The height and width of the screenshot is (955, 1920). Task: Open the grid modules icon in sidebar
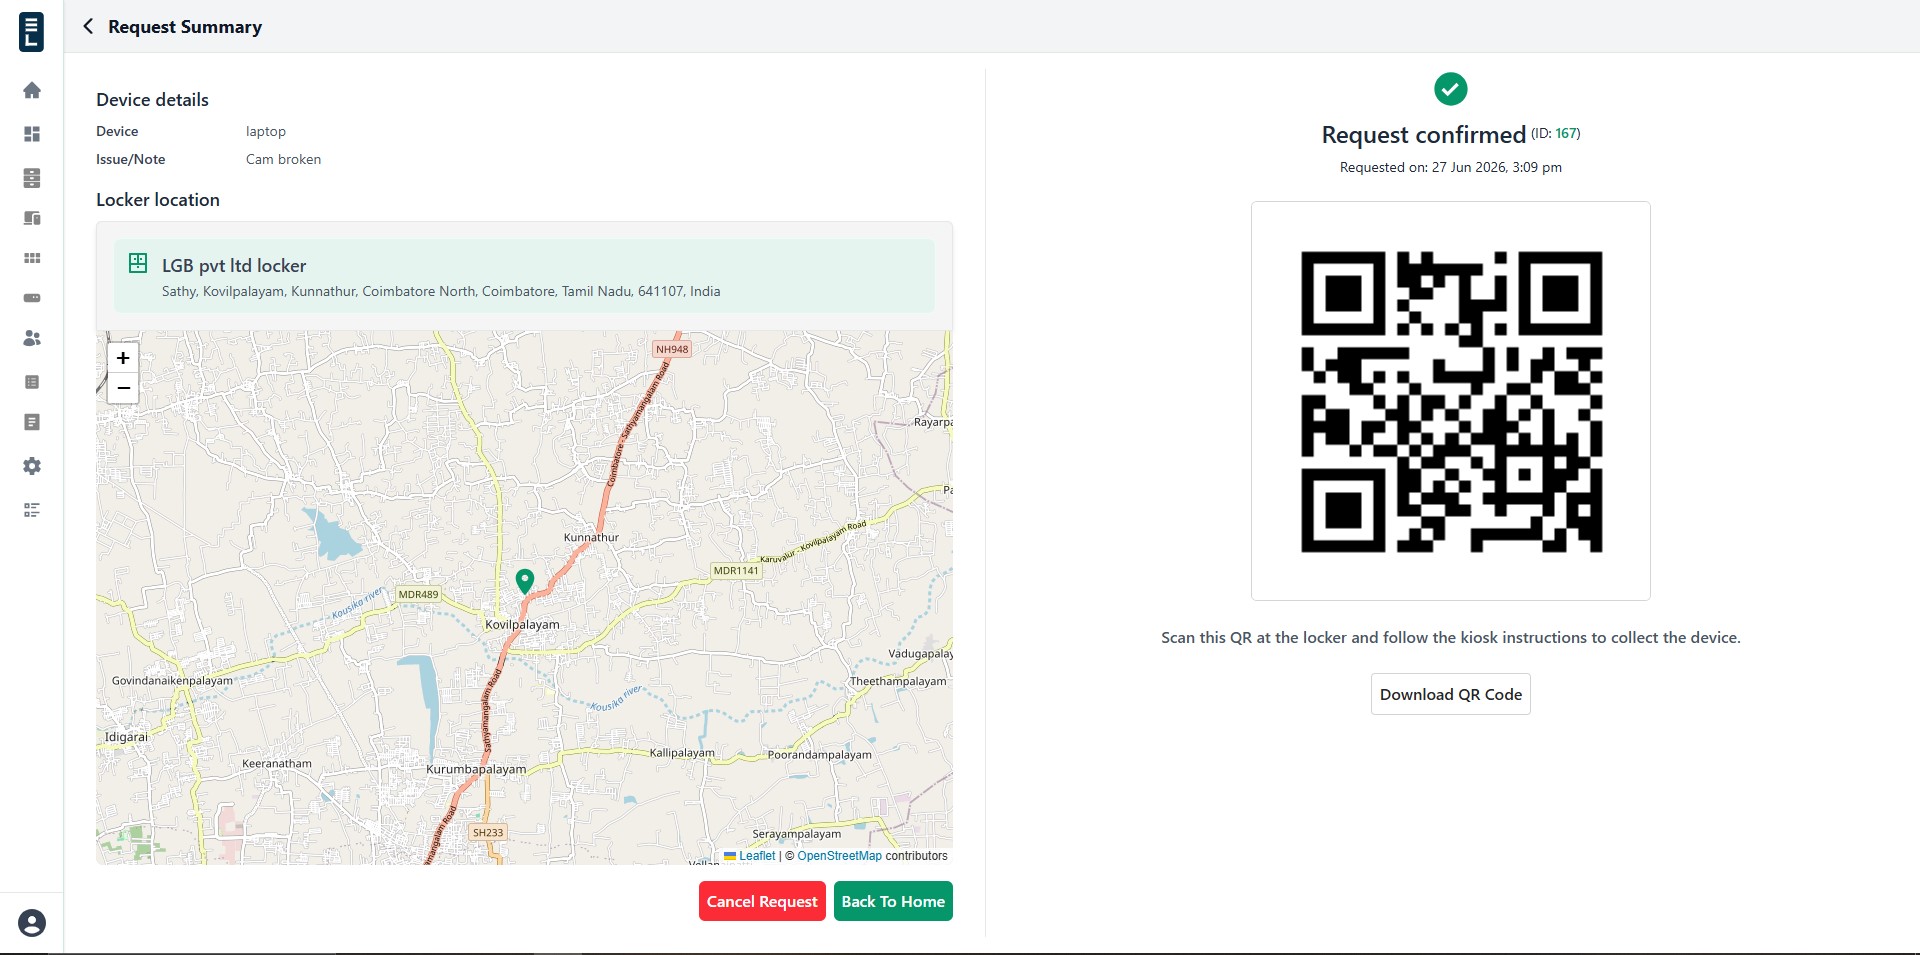(x=32, y=258)
